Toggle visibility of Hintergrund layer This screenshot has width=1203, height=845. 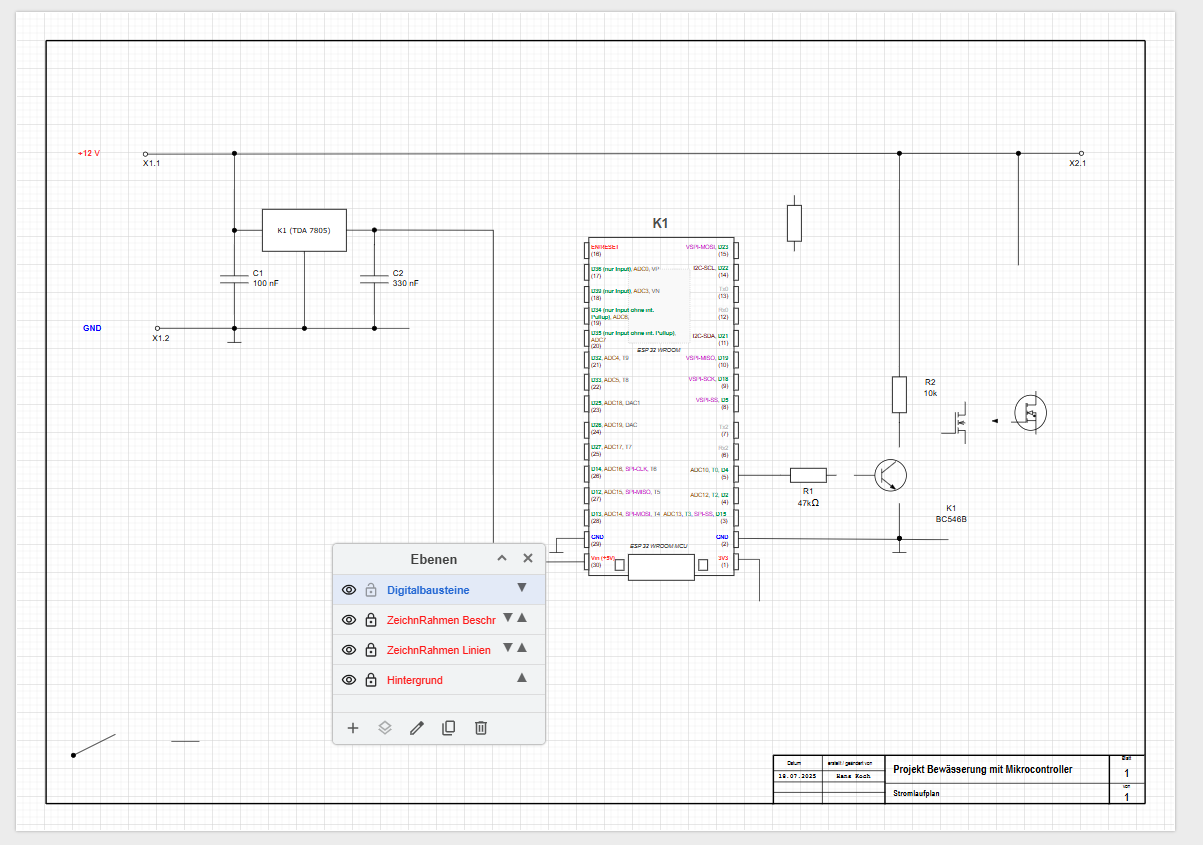pyautogui.click(x=349, y=680)
